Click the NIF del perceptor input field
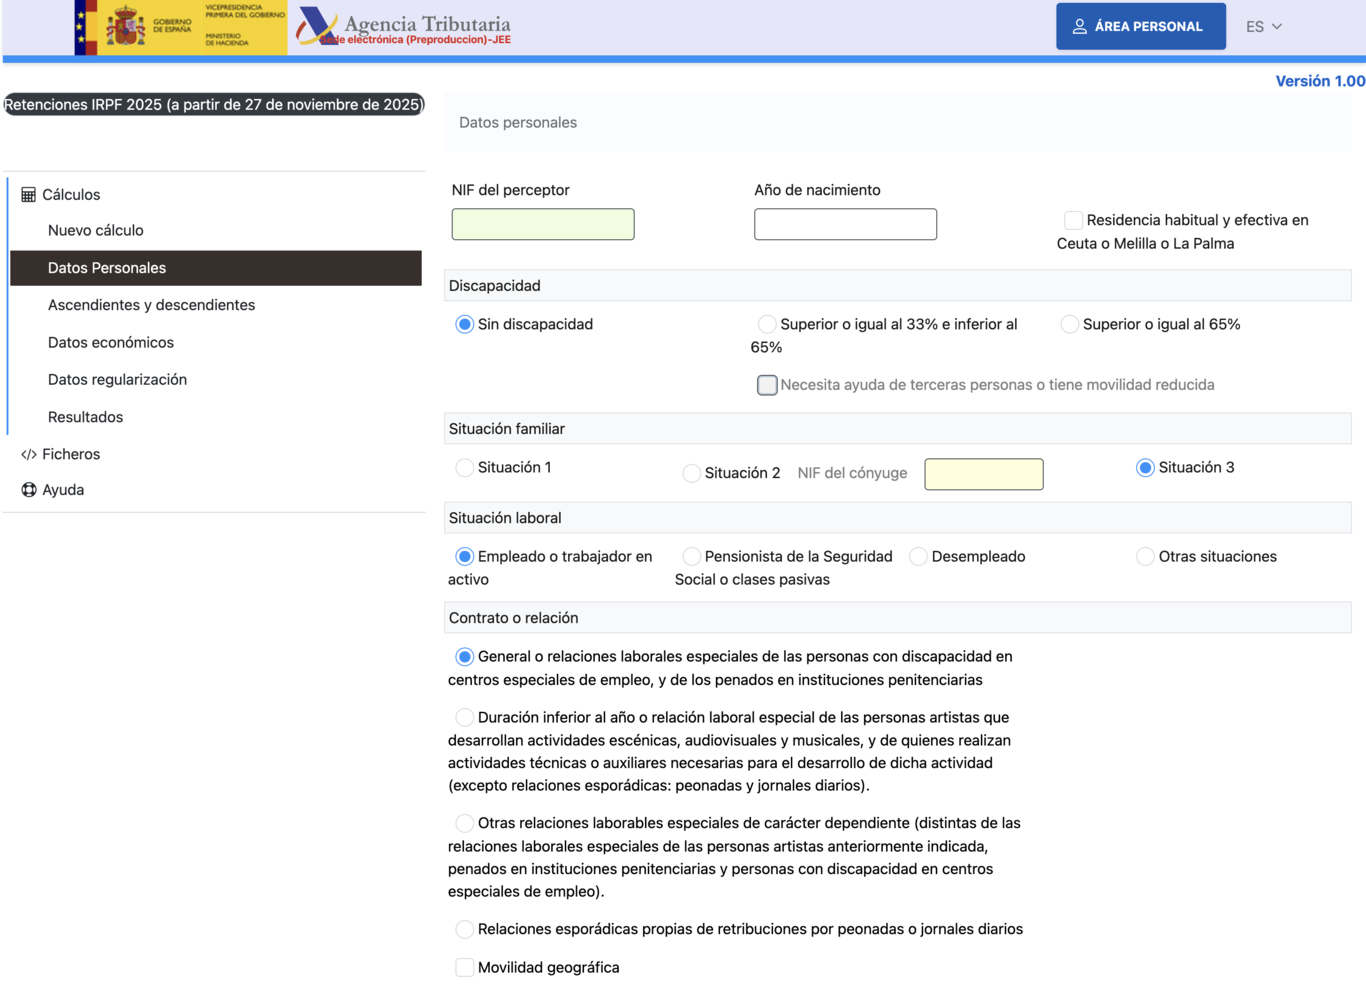 pyautogui.click(x=542, y=224)
